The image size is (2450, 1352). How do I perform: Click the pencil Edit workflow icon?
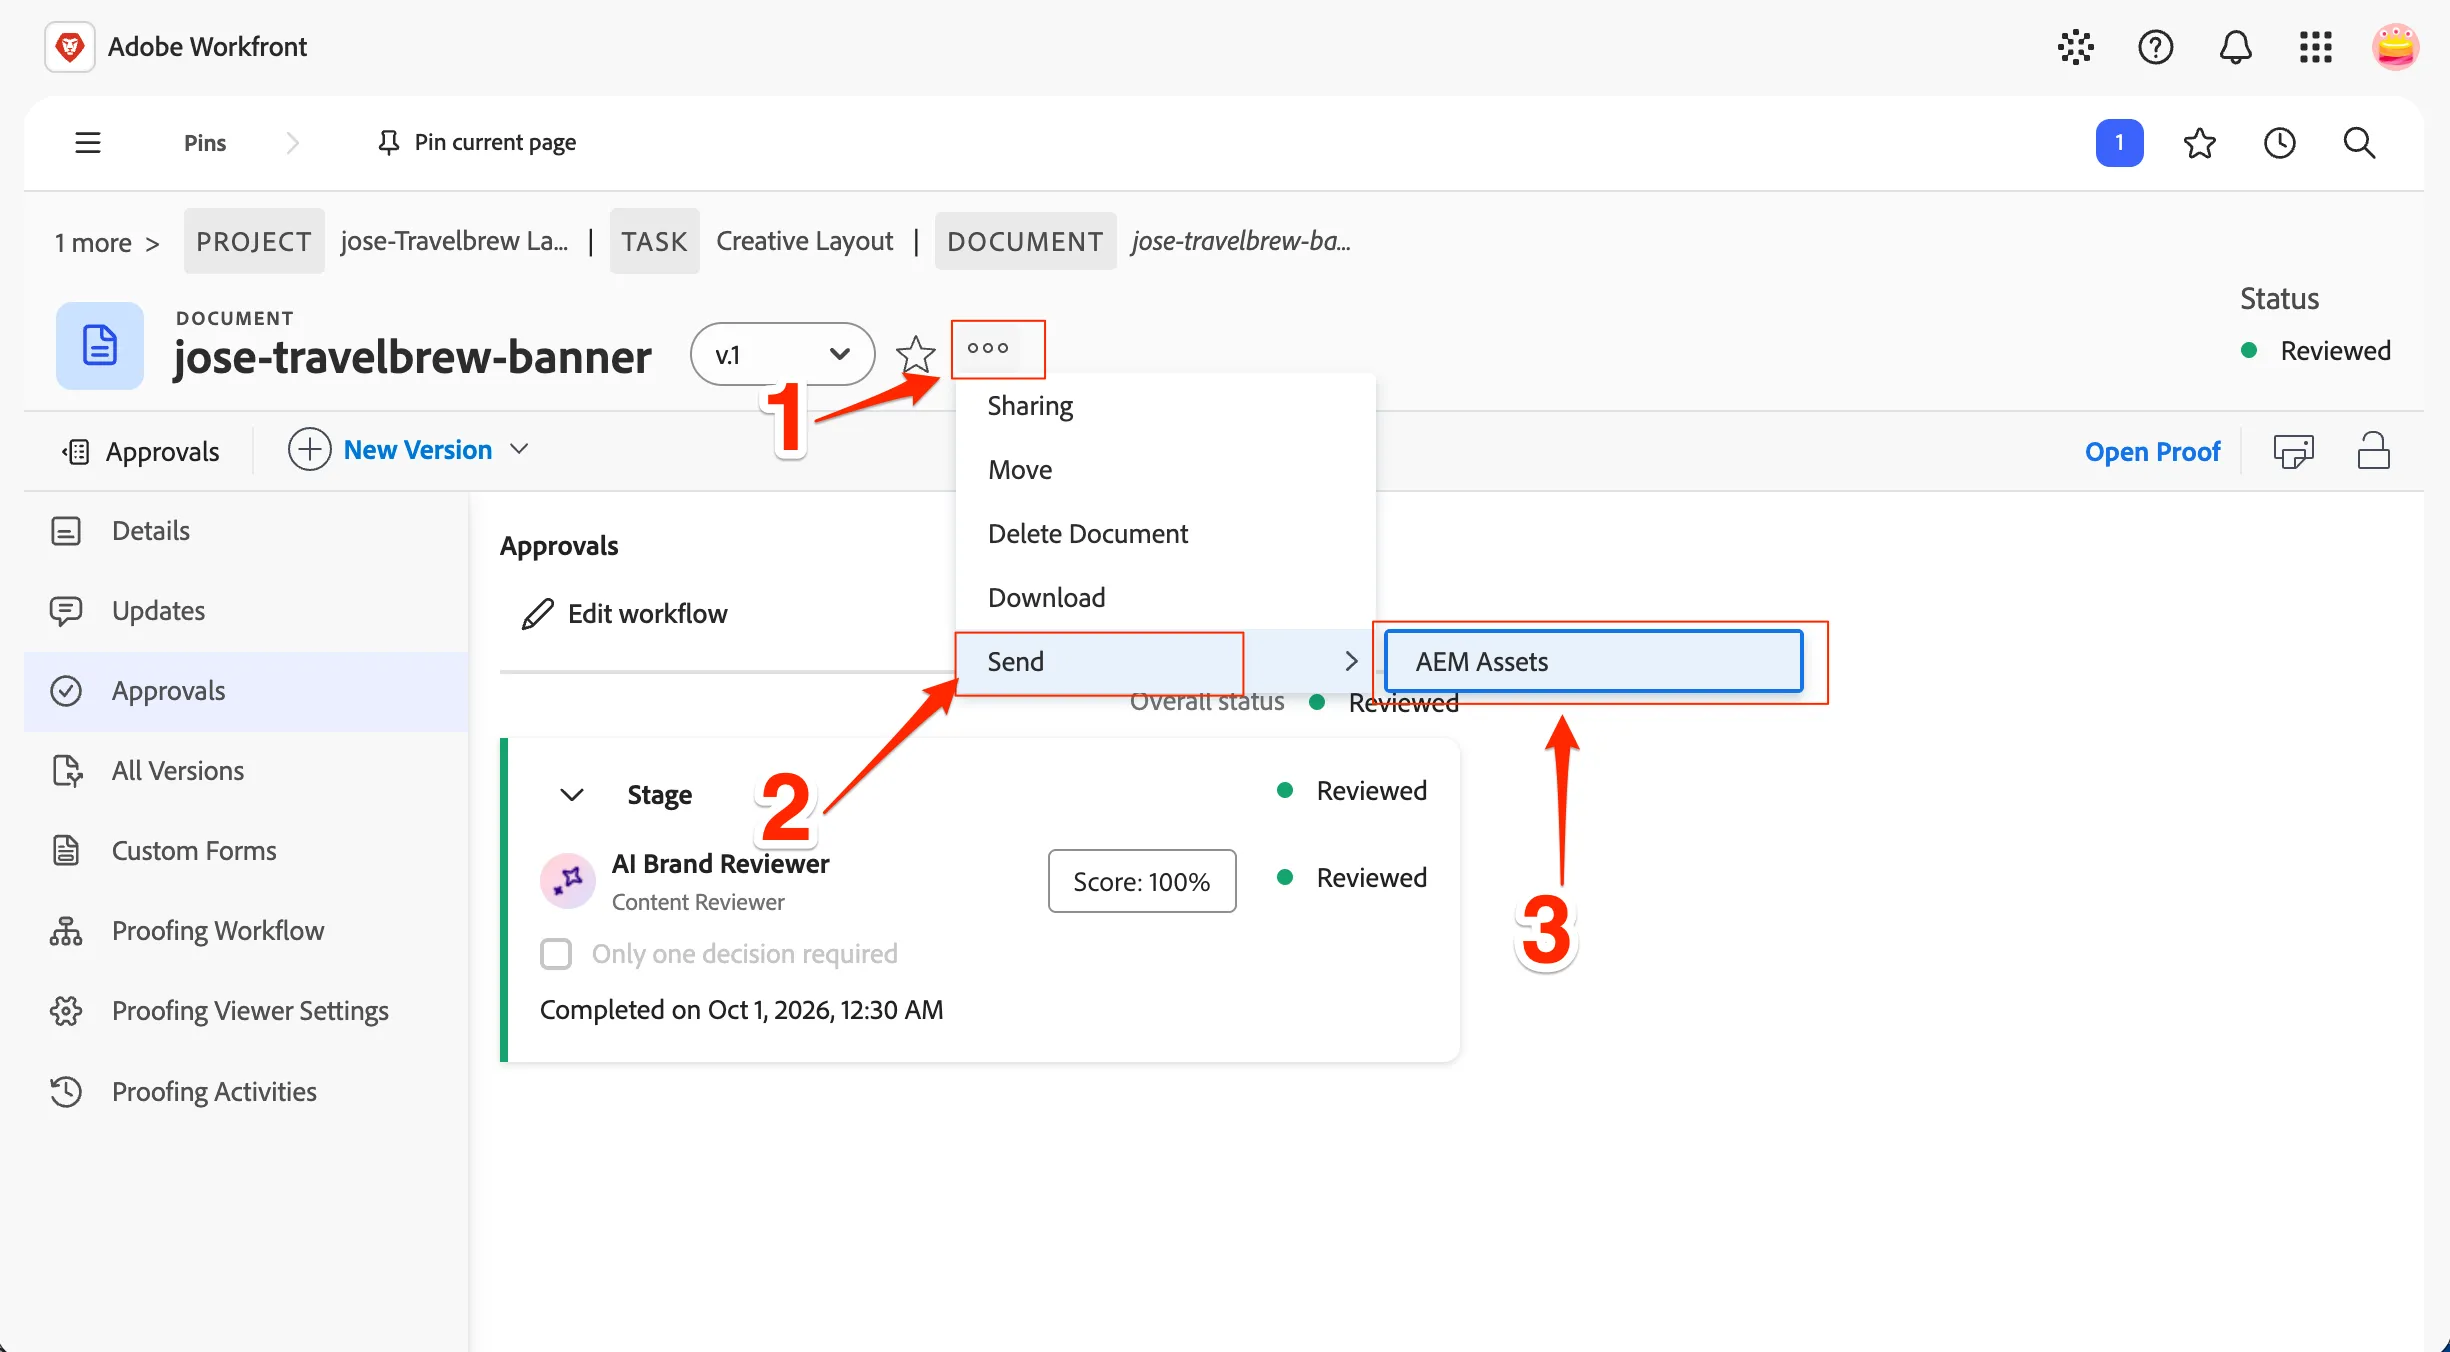tap(538, 613)
